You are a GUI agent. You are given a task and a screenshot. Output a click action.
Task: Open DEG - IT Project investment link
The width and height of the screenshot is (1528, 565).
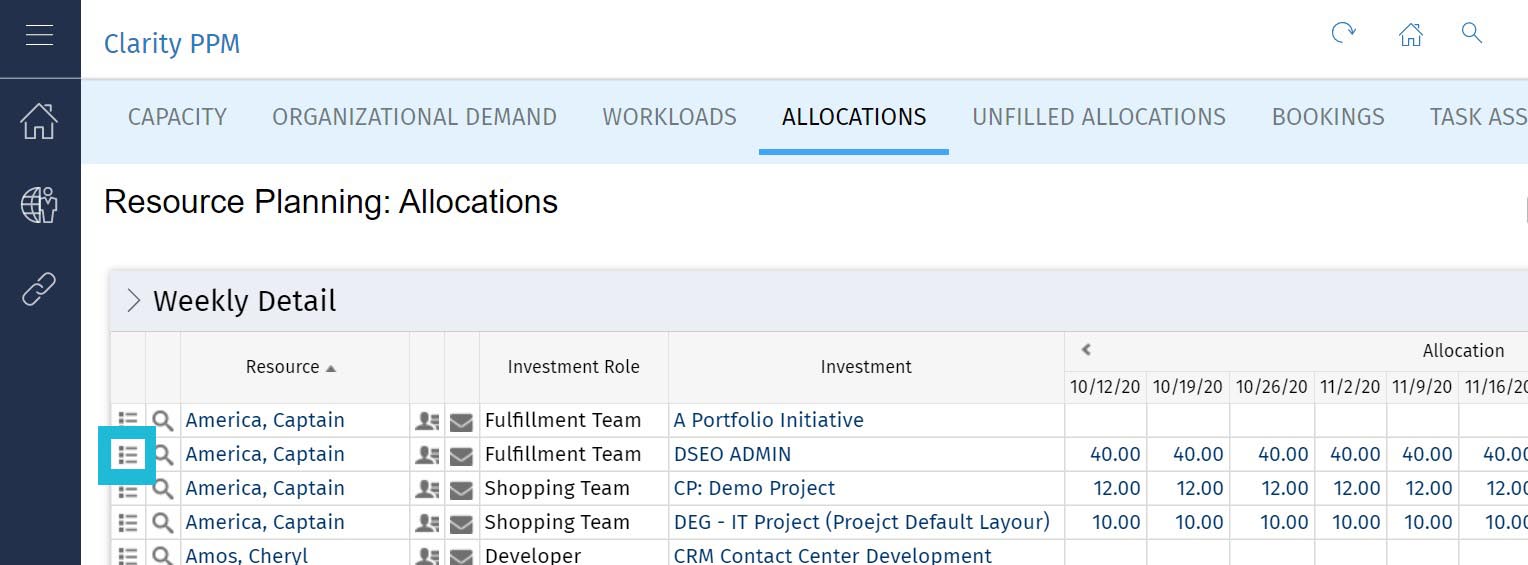(x=862, y=522)
